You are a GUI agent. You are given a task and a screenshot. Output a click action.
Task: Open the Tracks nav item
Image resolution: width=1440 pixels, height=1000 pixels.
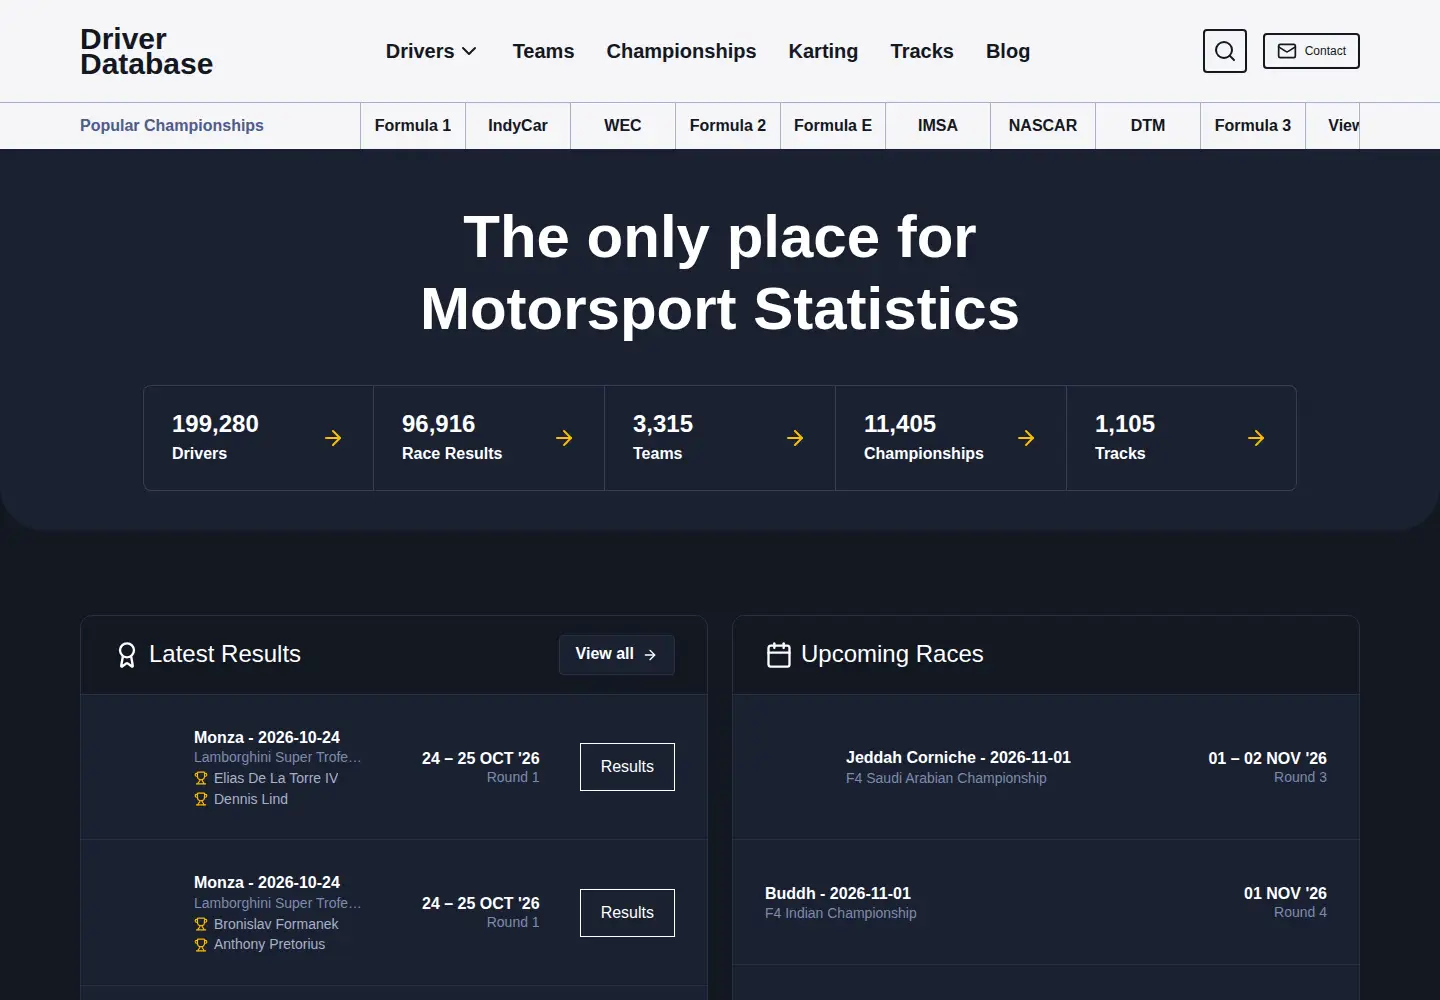tap(922, 51)
